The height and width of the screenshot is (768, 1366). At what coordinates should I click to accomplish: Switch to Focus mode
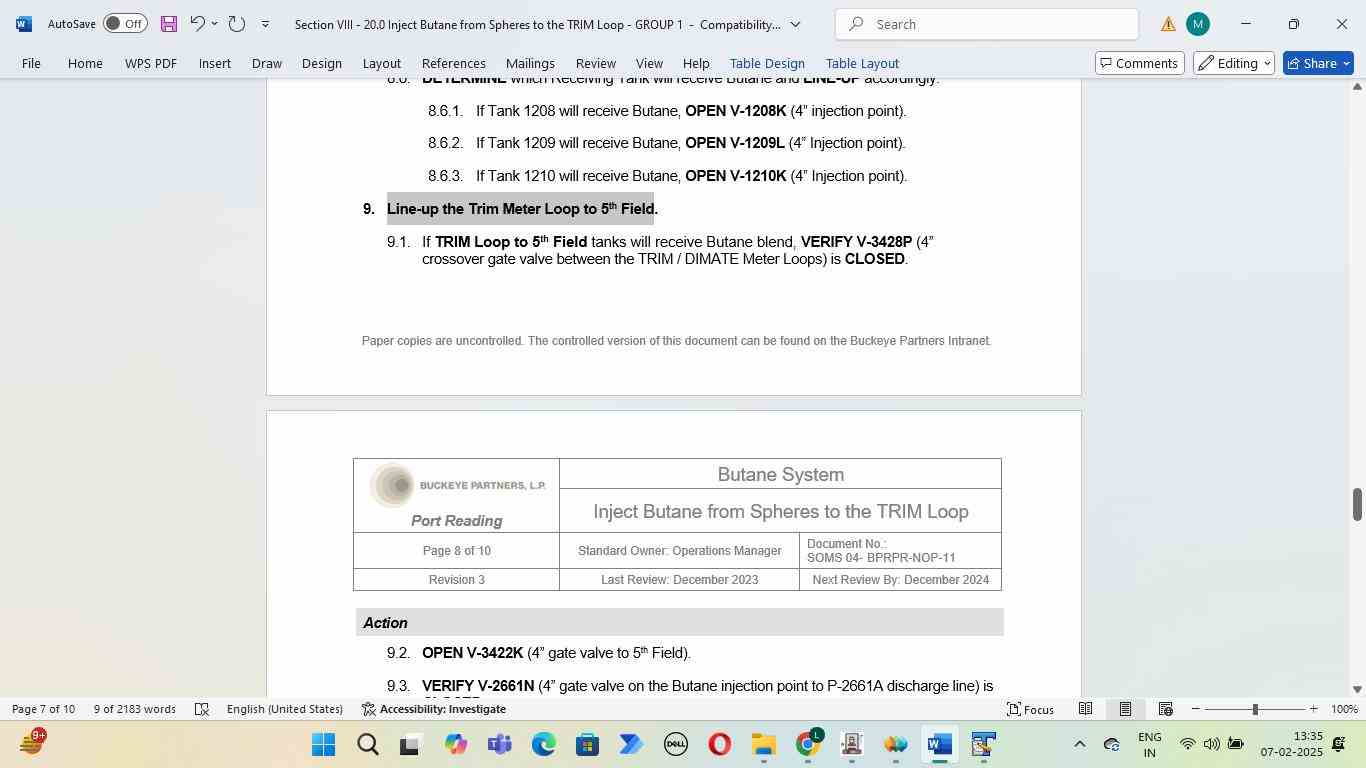1030,709
